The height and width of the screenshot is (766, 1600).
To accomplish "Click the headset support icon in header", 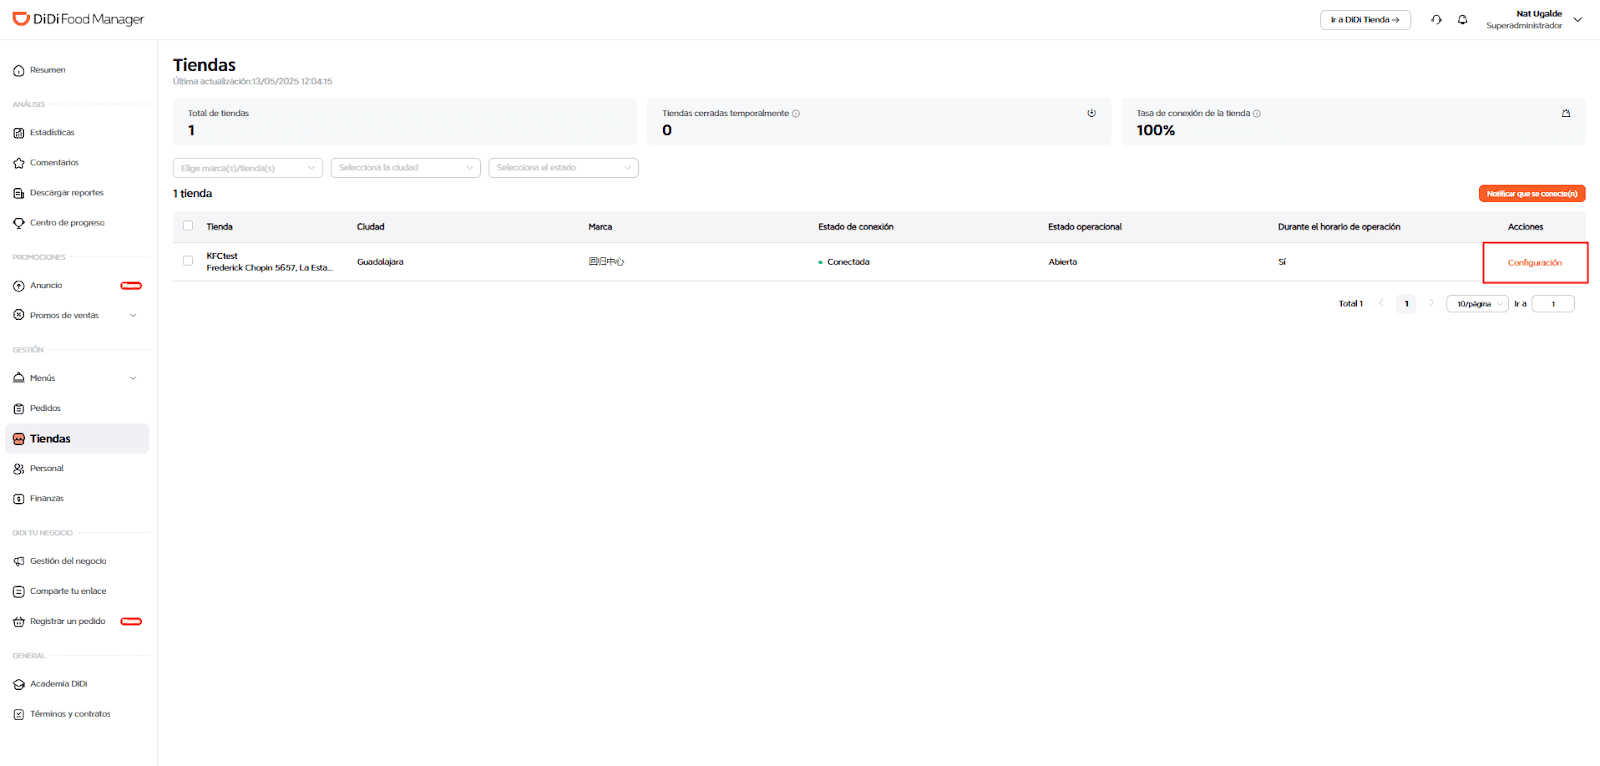I will pyautogui.click(x=1436, y=20).
